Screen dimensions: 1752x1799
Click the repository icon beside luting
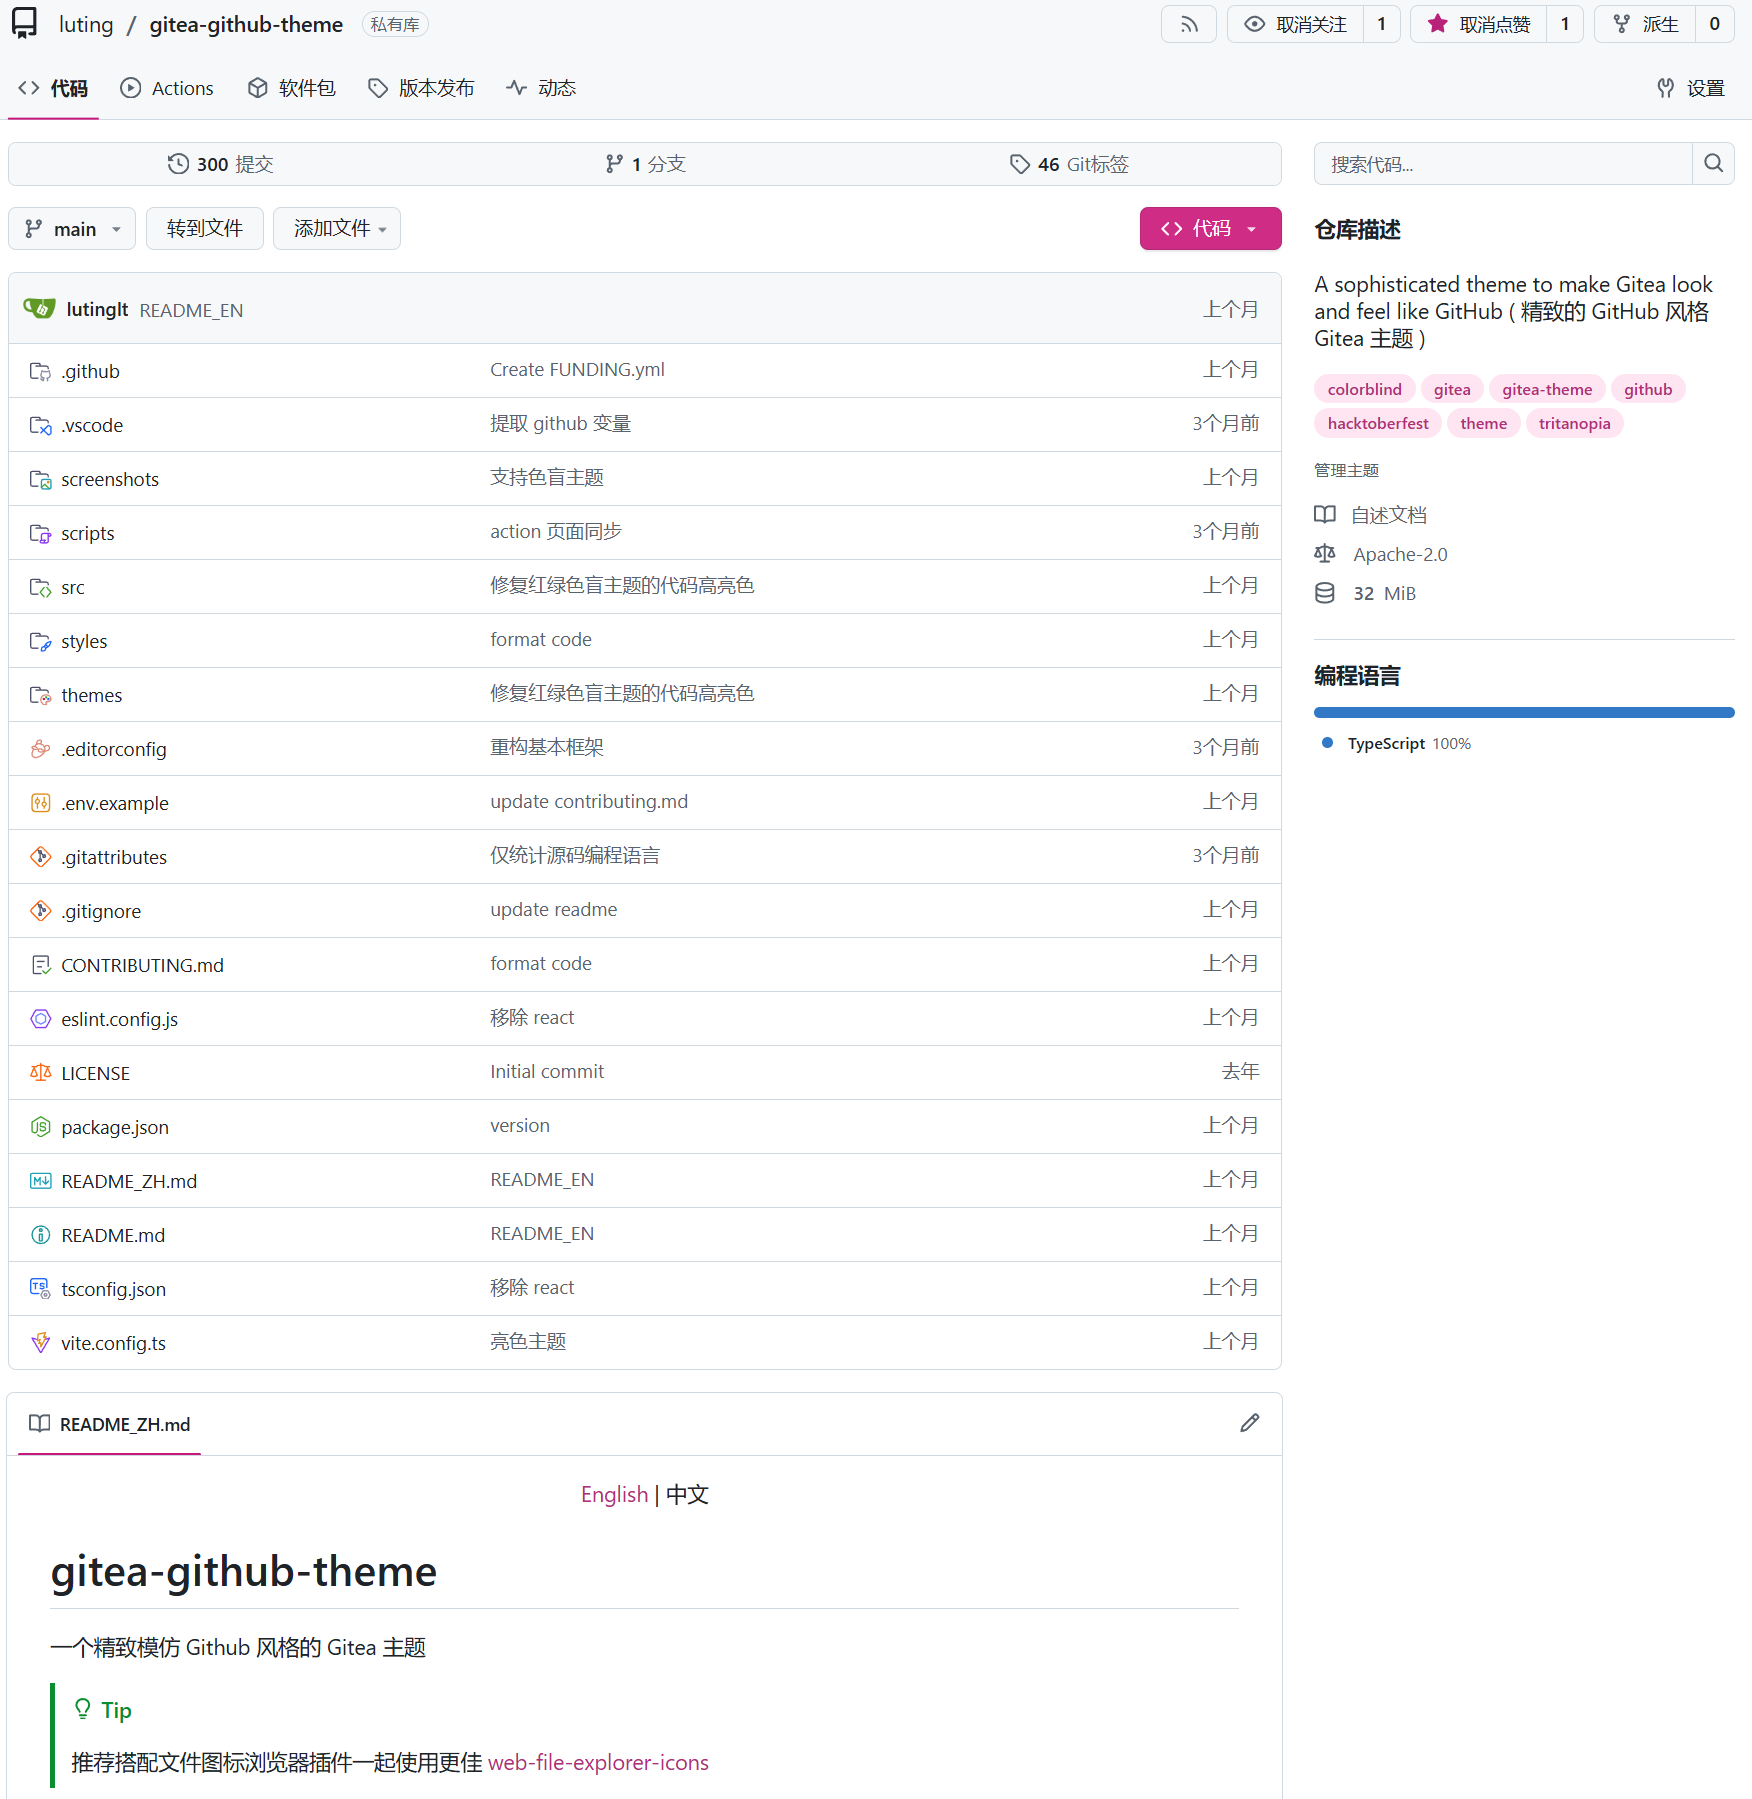25,24
